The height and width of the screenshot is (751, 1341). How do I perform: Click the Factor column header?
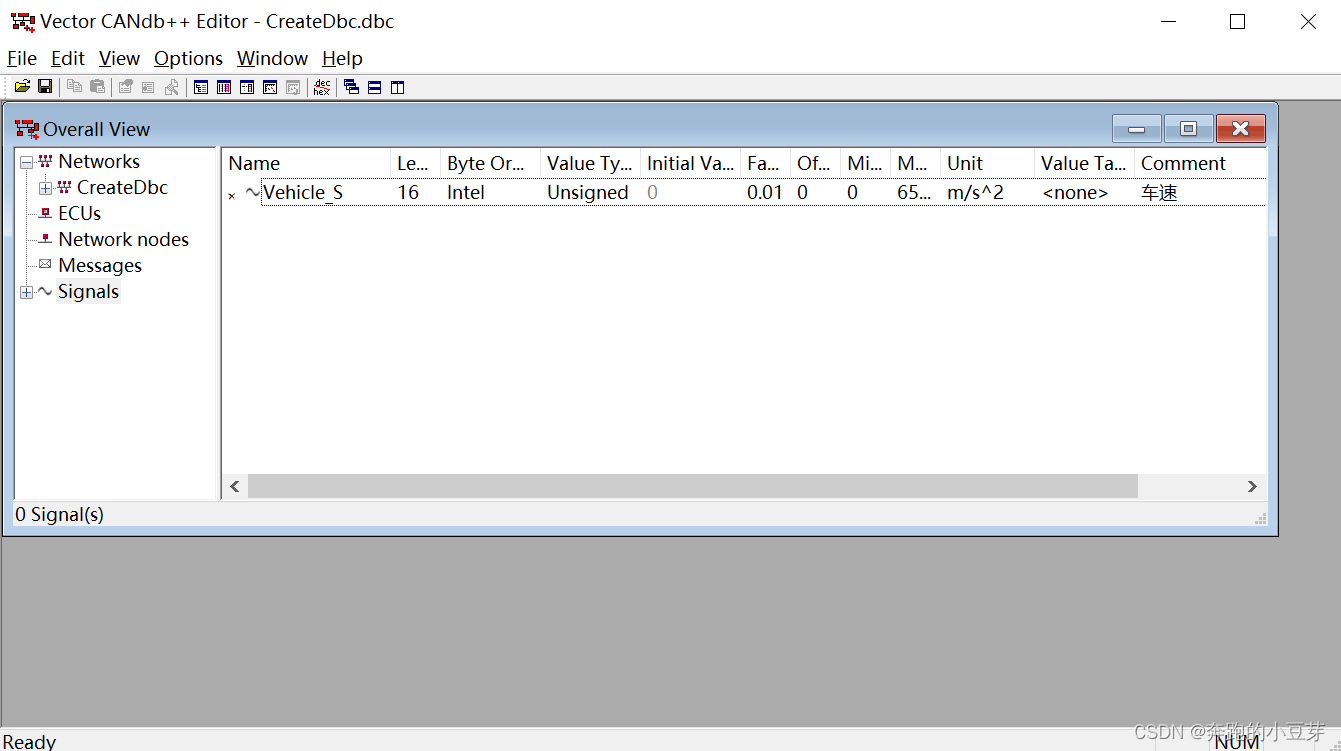pyautogui.click(x=765, y=163)
